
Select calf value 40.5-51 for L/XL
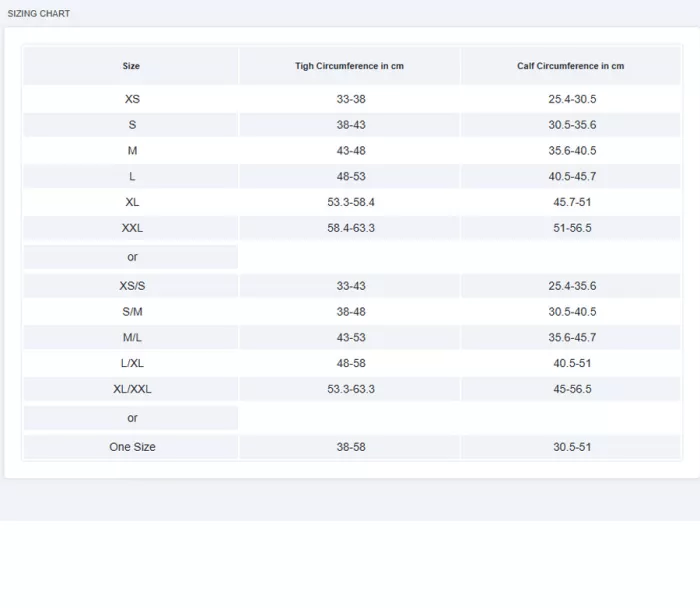pyautogui.click(x=572, y=363)
